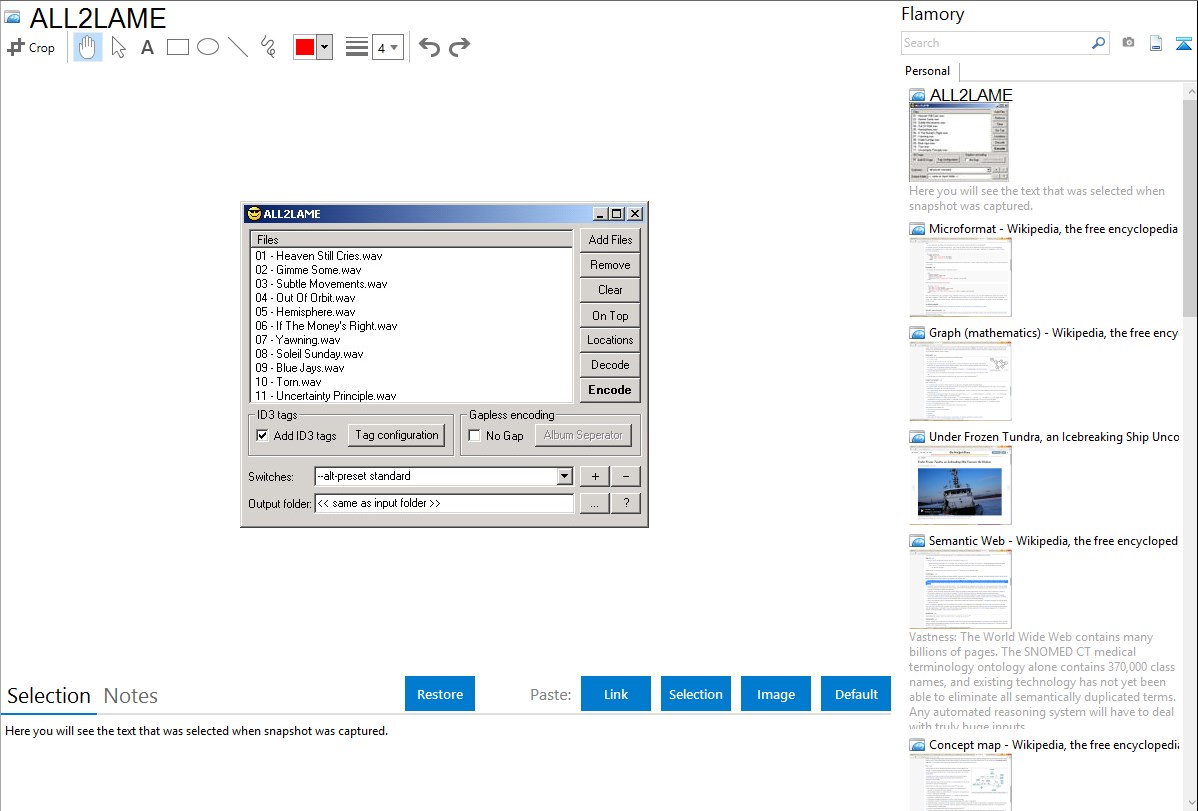Pick the ellipse shape tool

[208, 47]
